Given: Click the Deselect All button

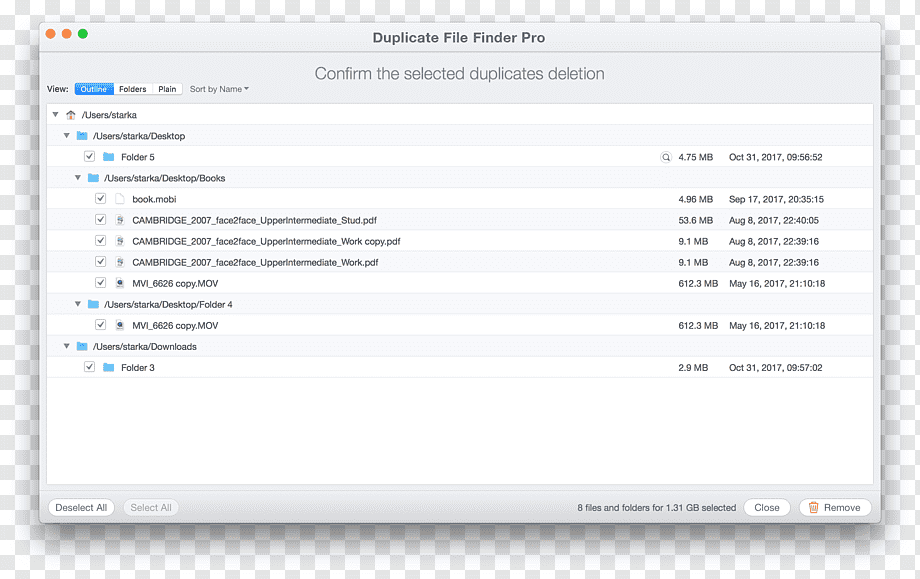Looking at the screenshot, I should (x=81, y=507).
